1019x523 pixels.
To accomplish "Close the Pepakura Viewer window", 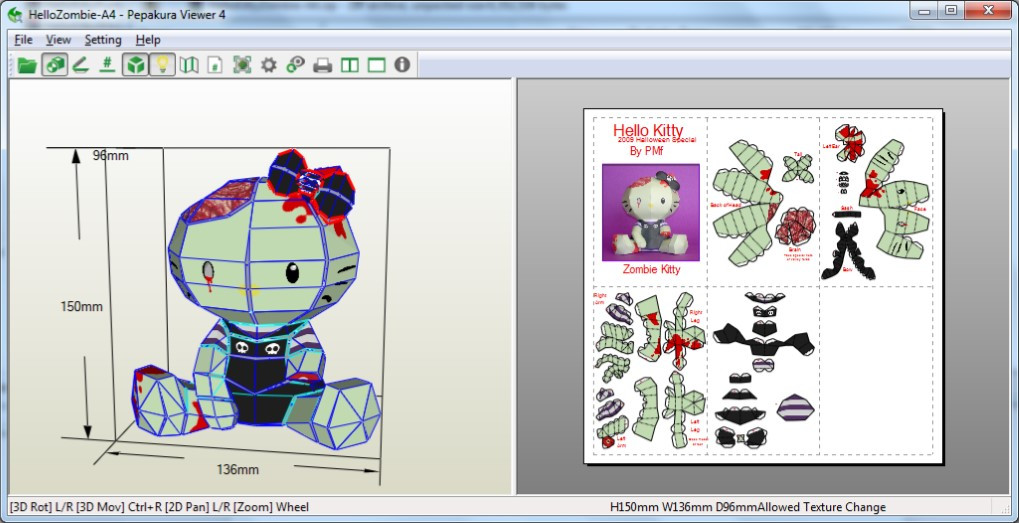I will pyautogui.click(x=988, y=11).
